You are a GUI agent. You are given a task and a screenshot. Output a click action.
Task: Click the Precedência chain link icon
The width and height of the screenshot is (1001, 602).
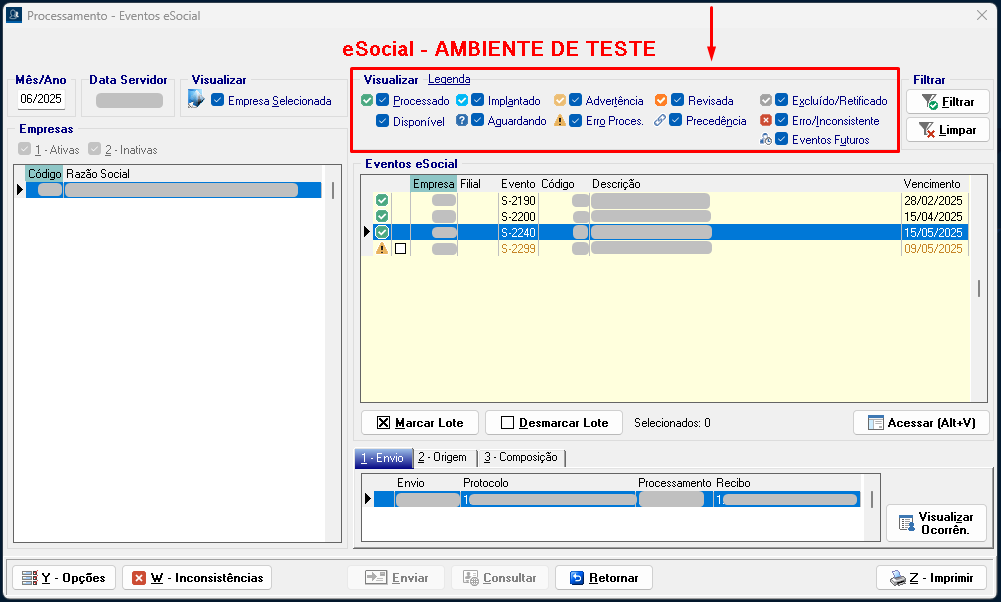point(660,121)
